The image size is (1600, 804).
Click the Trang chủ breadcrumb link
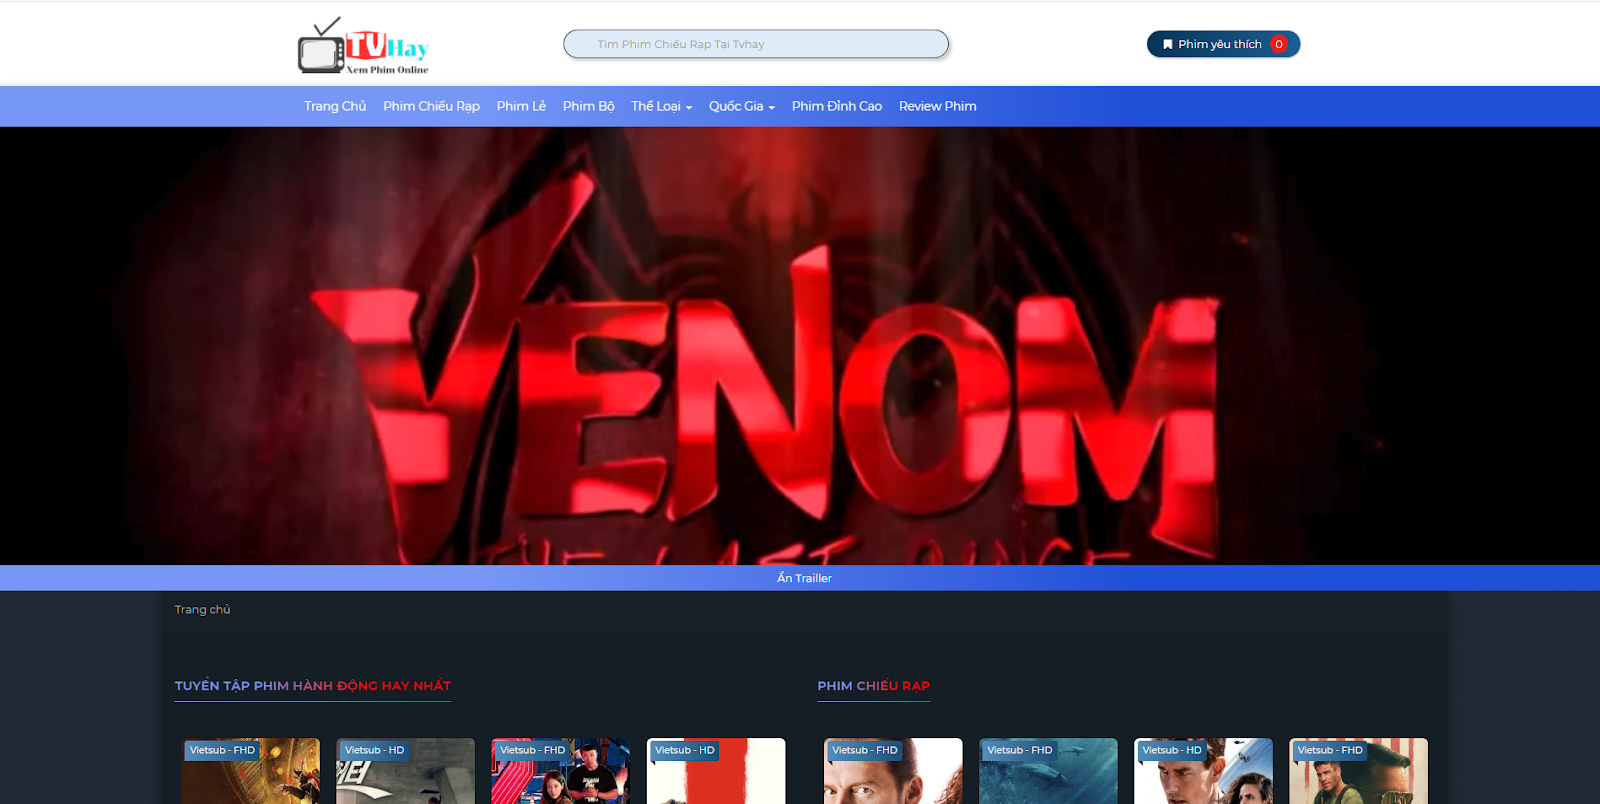pos(202,609)
